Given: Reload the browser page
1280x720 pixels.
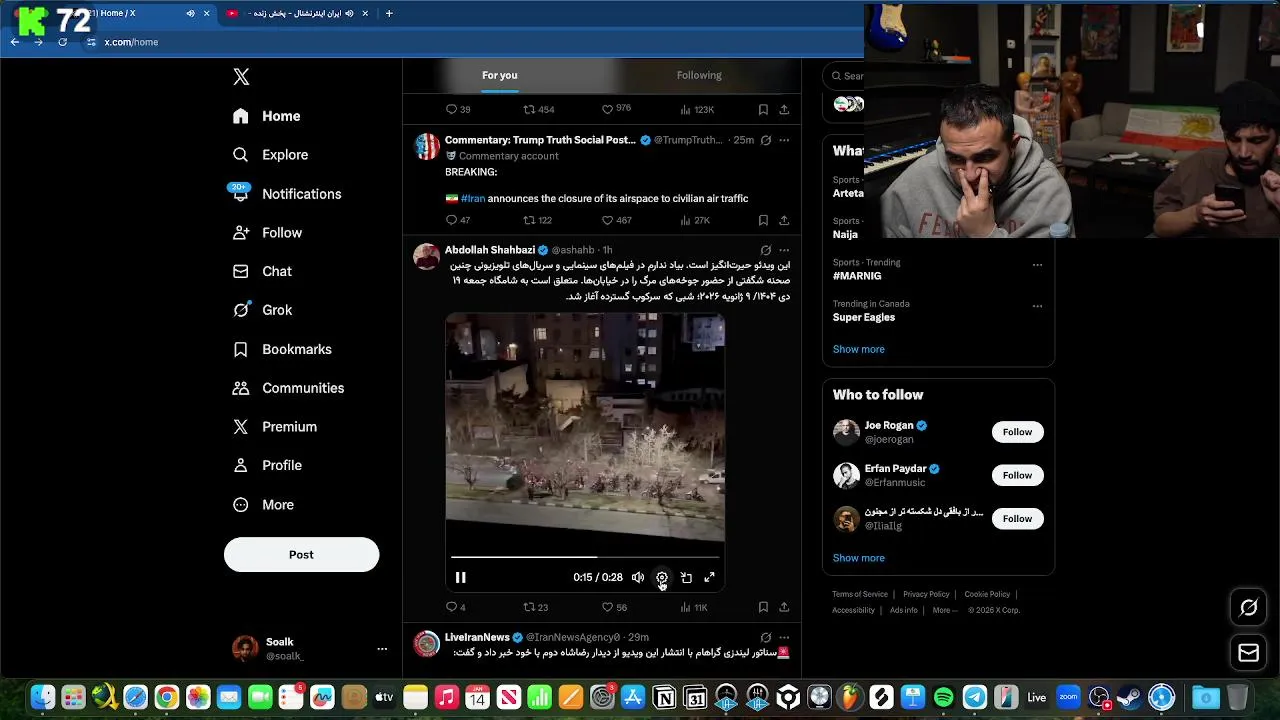Looking at the screenshot, I should [62, 42].
